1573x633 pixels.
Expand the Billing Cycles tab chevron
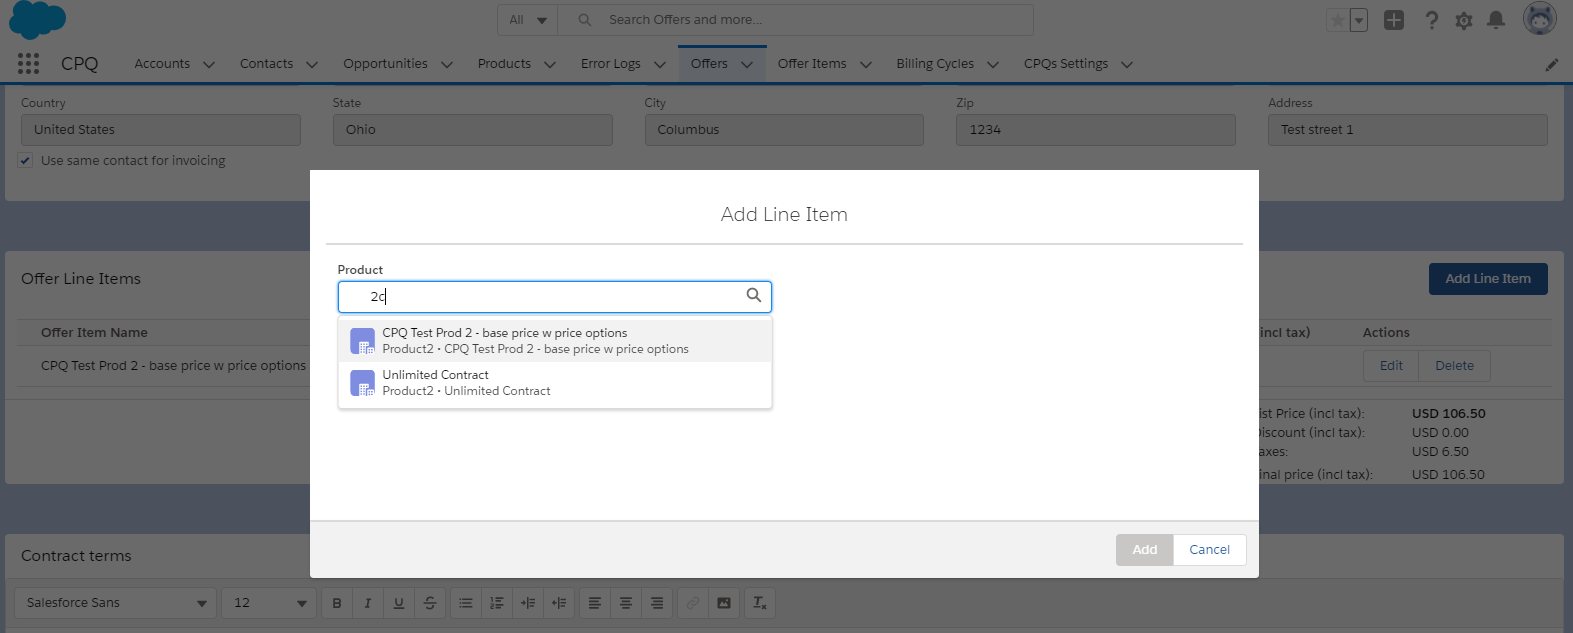pyautogui.click(x=993, y=64)
